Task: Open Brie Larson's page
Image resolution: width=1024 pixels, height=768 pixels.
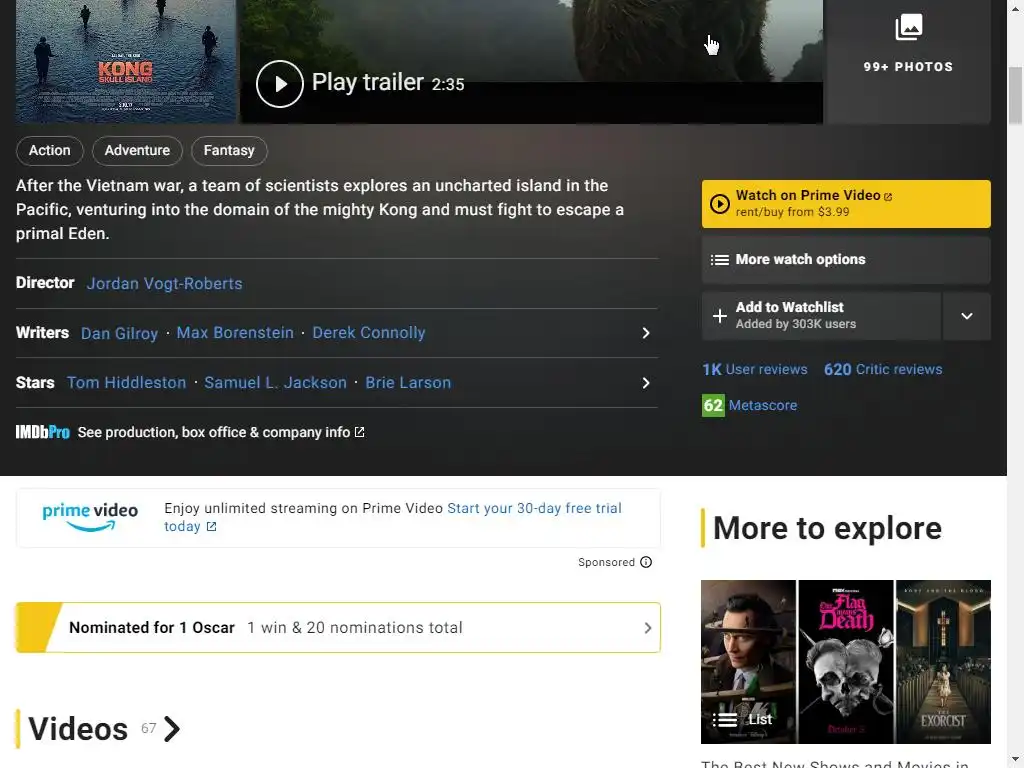Action: coord(408,383)
